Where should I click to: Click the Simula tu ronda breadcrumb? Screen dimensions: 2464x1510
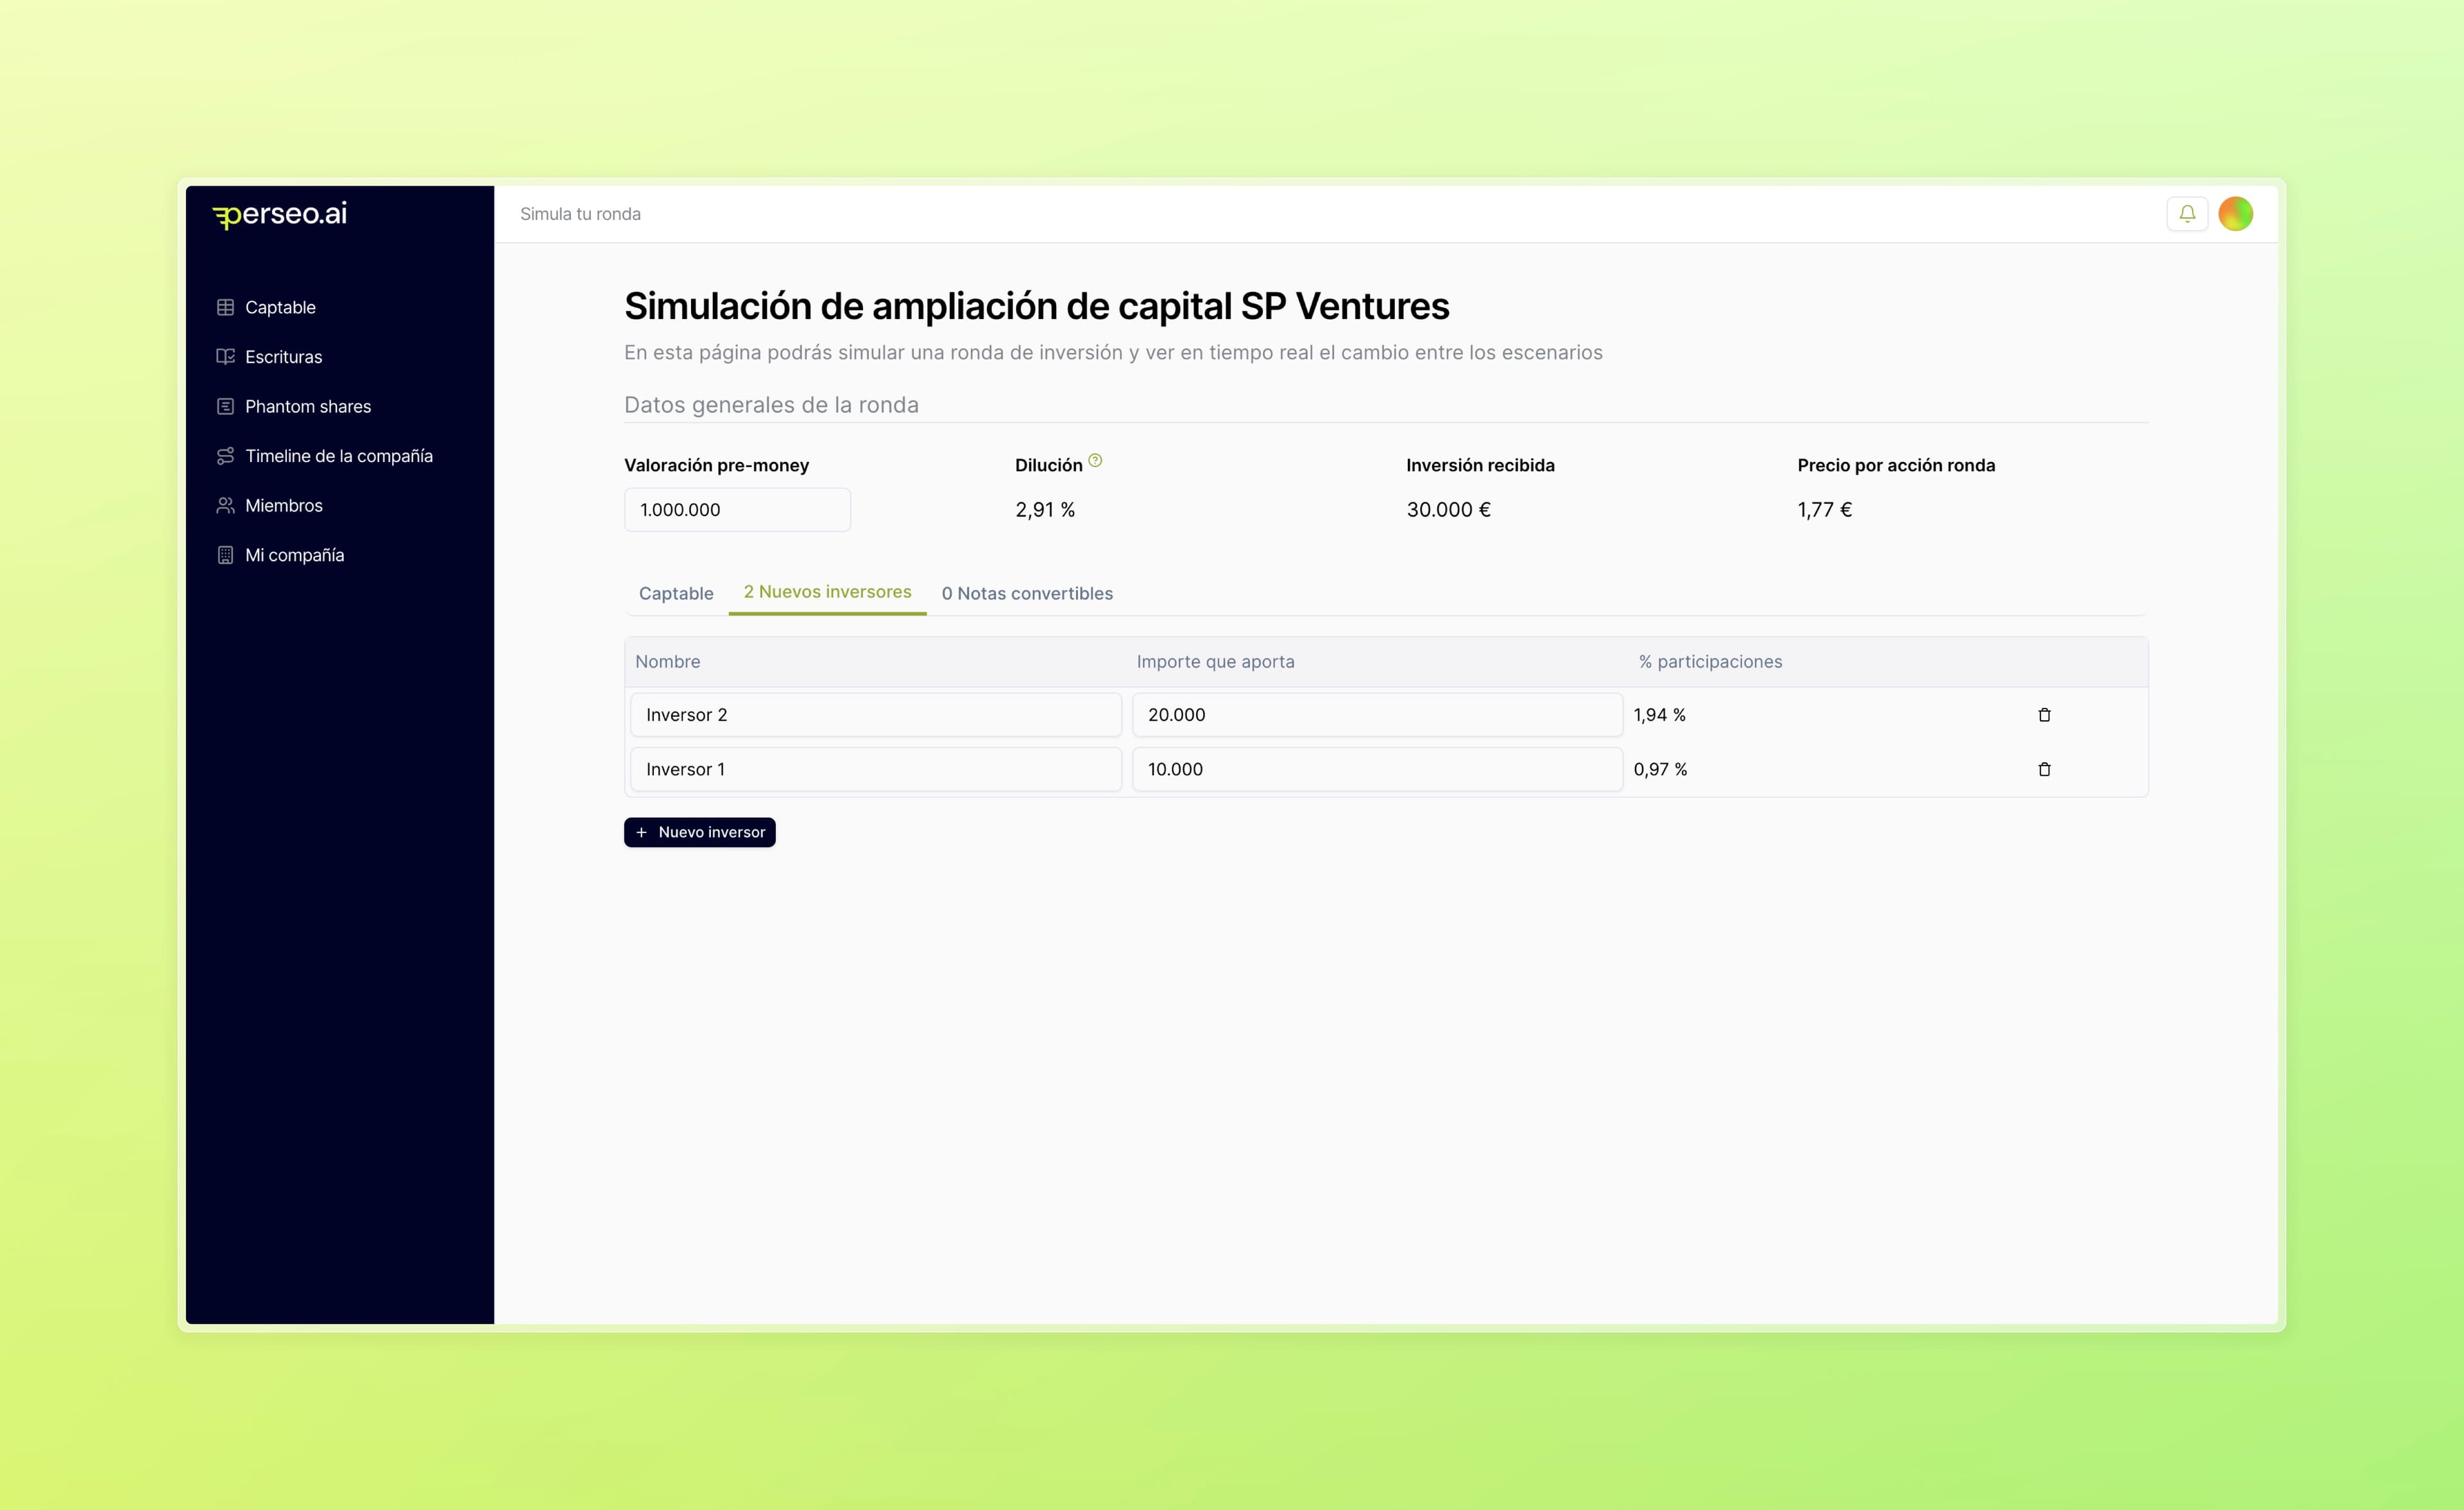coord(580,214)
